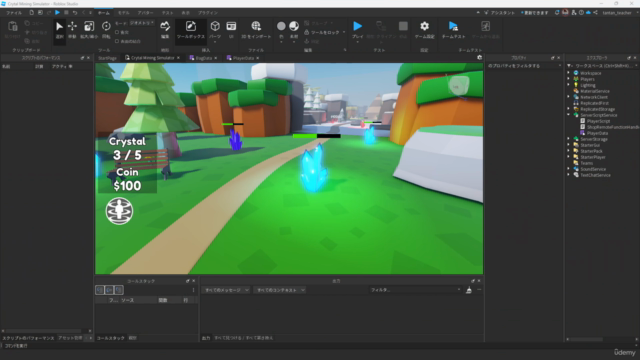The height and width of the screenshot is (360, 640).
Task: Click the update available notice
Action: pyautogui.click(x=535, y=13)
